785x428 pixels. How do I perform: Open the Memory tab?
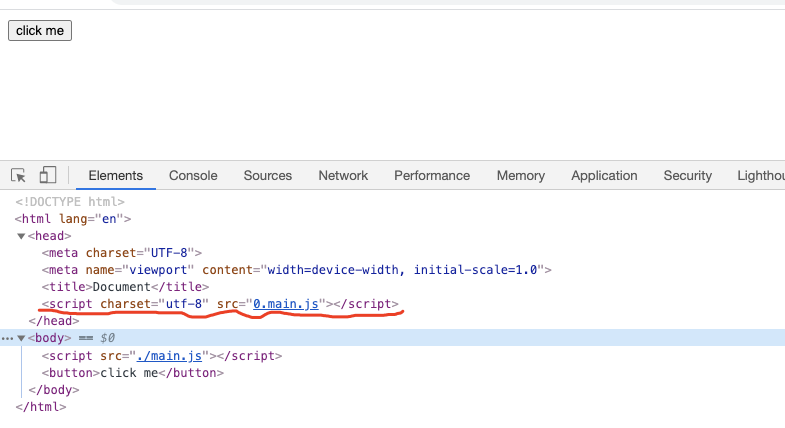521,176
